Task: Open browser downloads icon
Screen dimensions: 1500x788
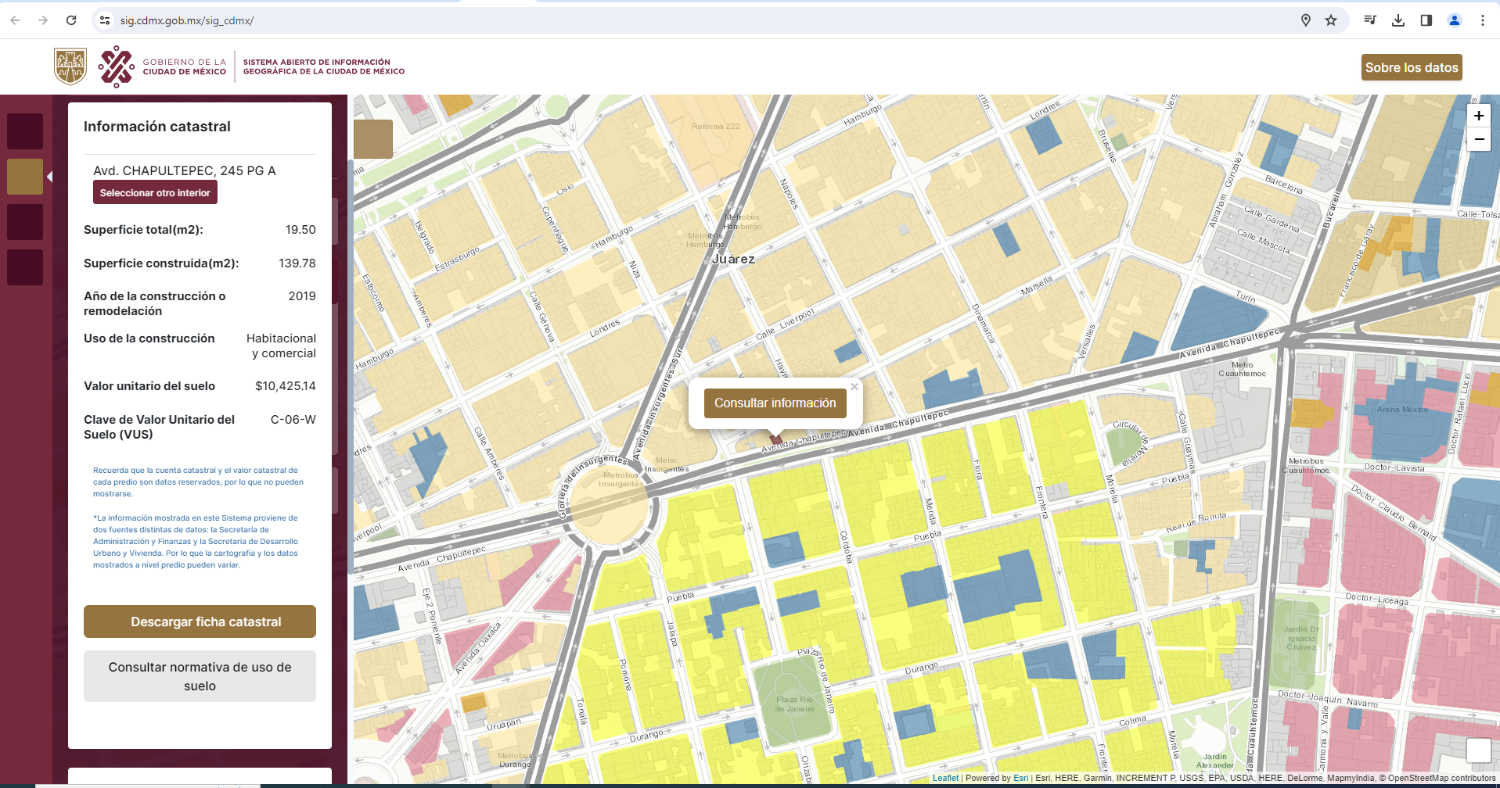Action: pos(1398,20)
